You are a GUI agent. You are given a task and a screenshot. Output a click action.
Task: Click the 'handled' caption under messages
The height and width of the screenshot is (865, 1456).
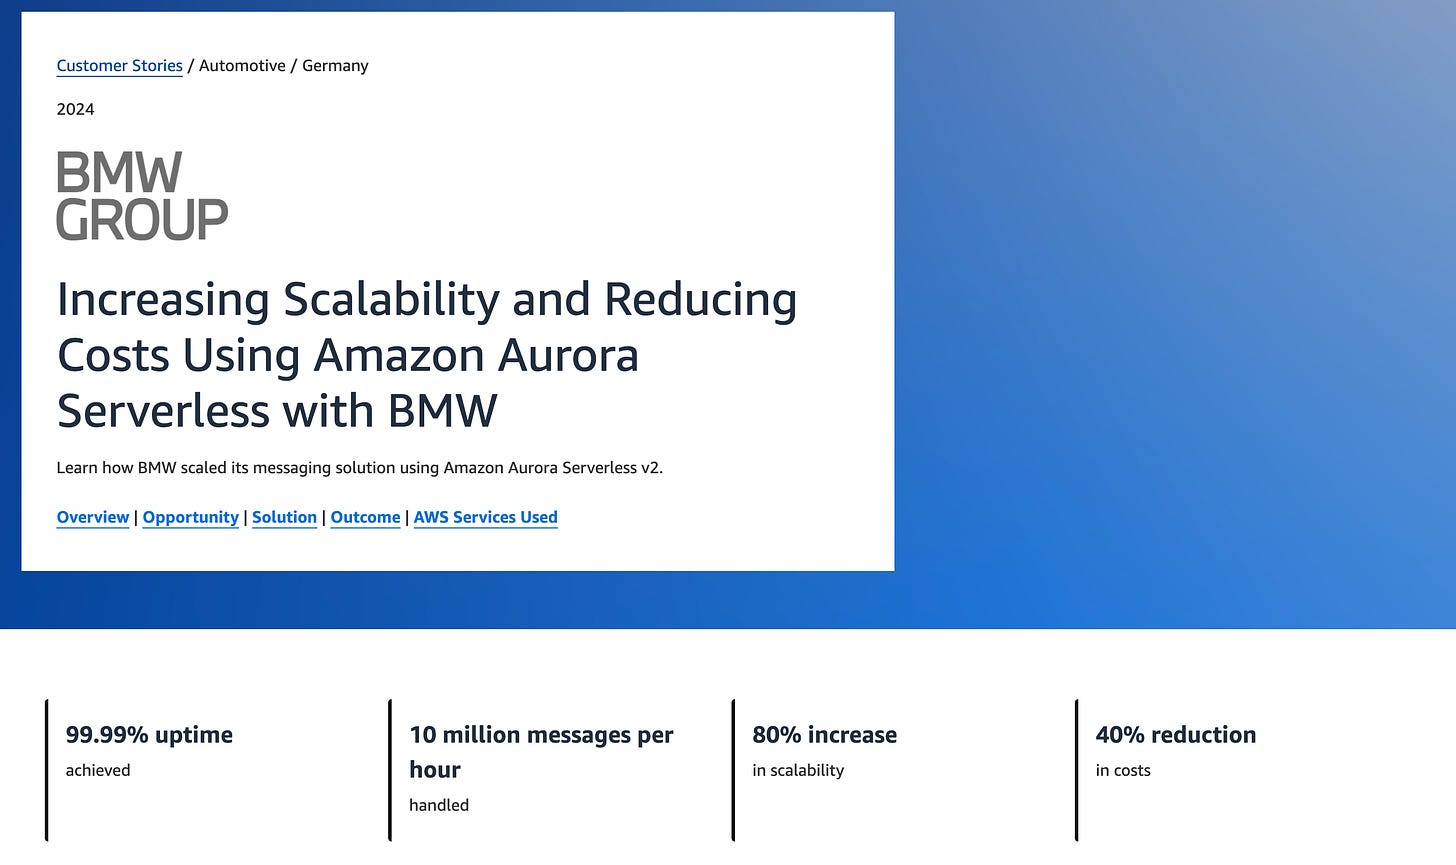coord(439,805)
